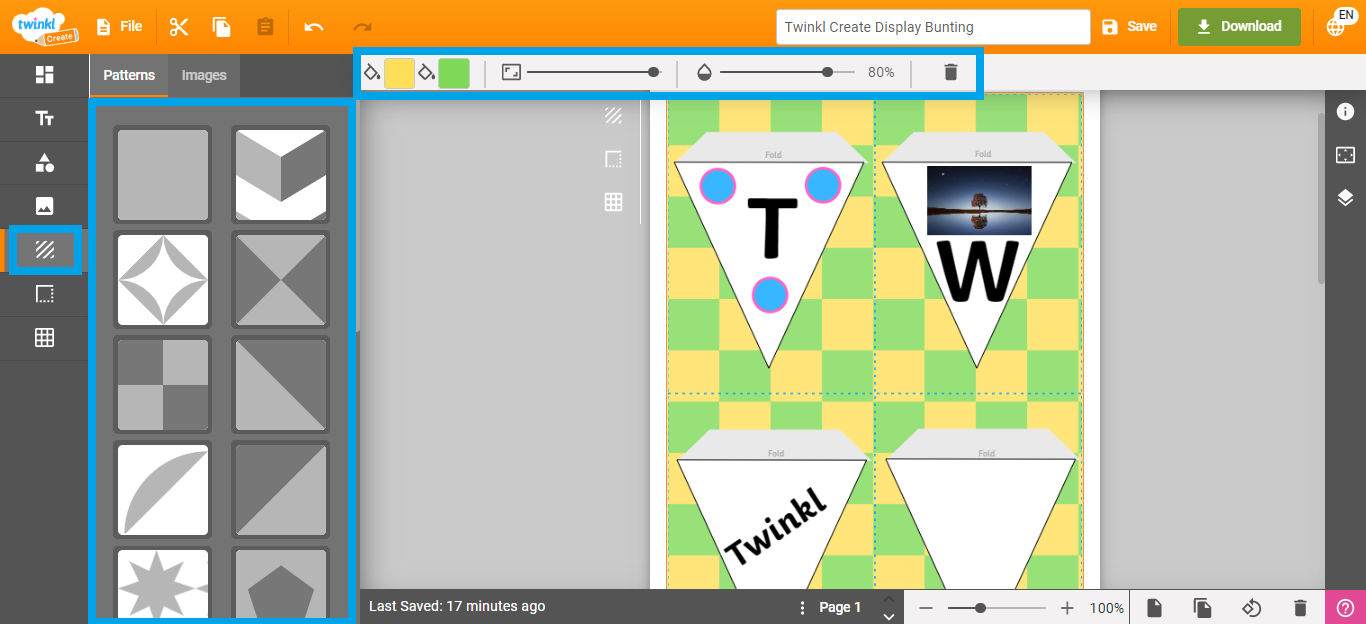Open the three-dot menu beside Page 1
The height and width of the screenshot is (624, 1366).
pos(801,607)
